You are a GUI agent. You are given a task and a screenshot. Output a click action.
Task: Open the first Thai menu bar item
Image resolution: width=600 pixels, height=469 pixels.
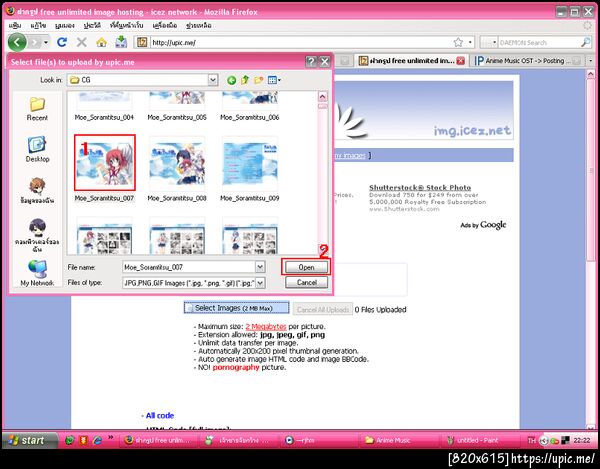point(15,26)
